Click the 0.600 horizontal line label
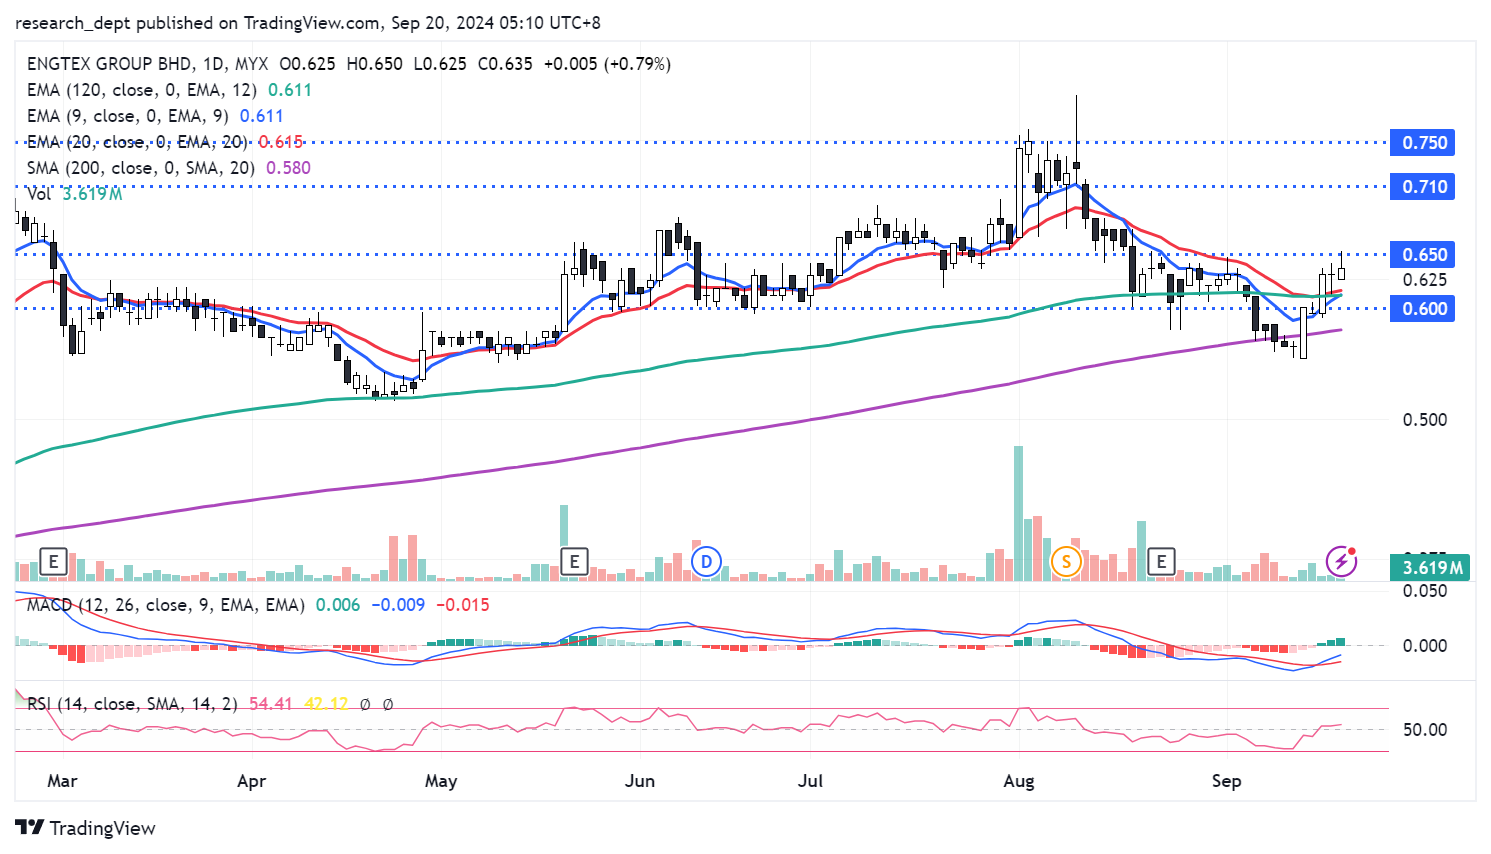 [x=1424, y=309]
